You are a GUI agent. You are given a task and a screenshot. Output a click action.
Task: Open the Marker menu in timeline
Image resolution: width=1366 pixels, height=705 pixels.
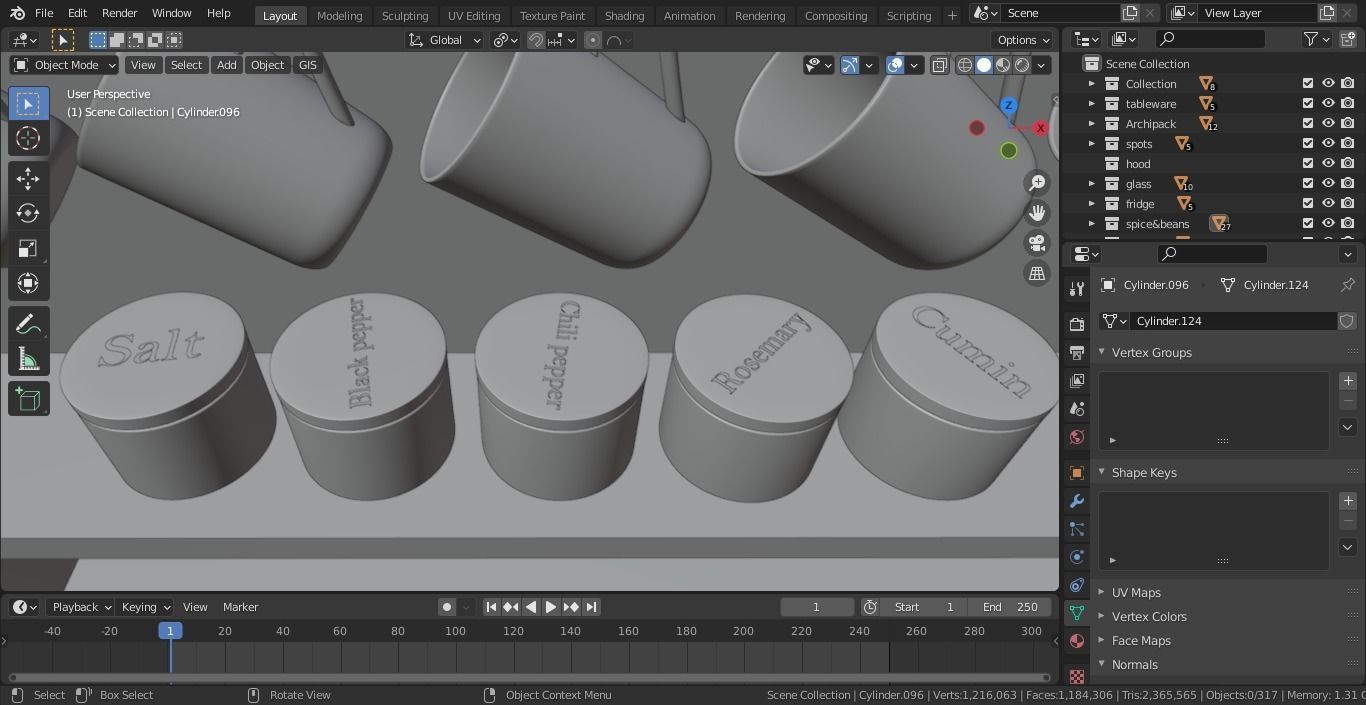[240, 607]
